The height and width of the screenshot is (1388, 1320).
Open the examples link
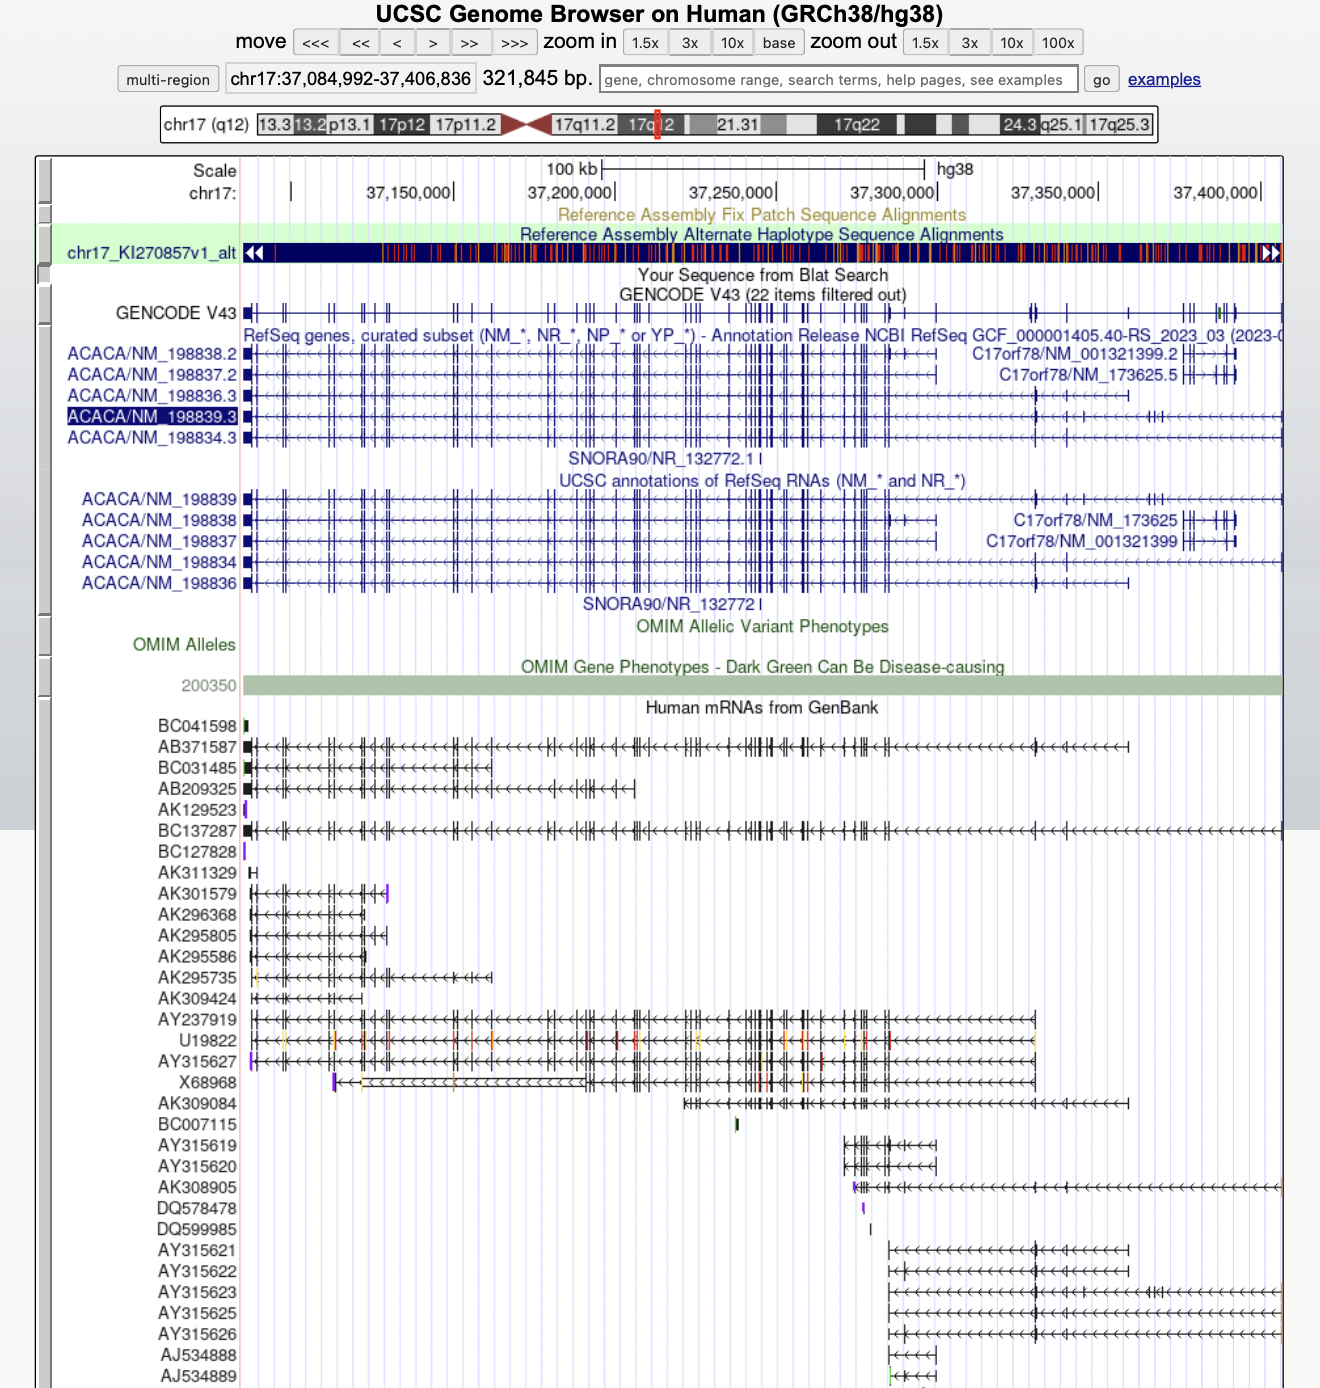[1164, 80]
